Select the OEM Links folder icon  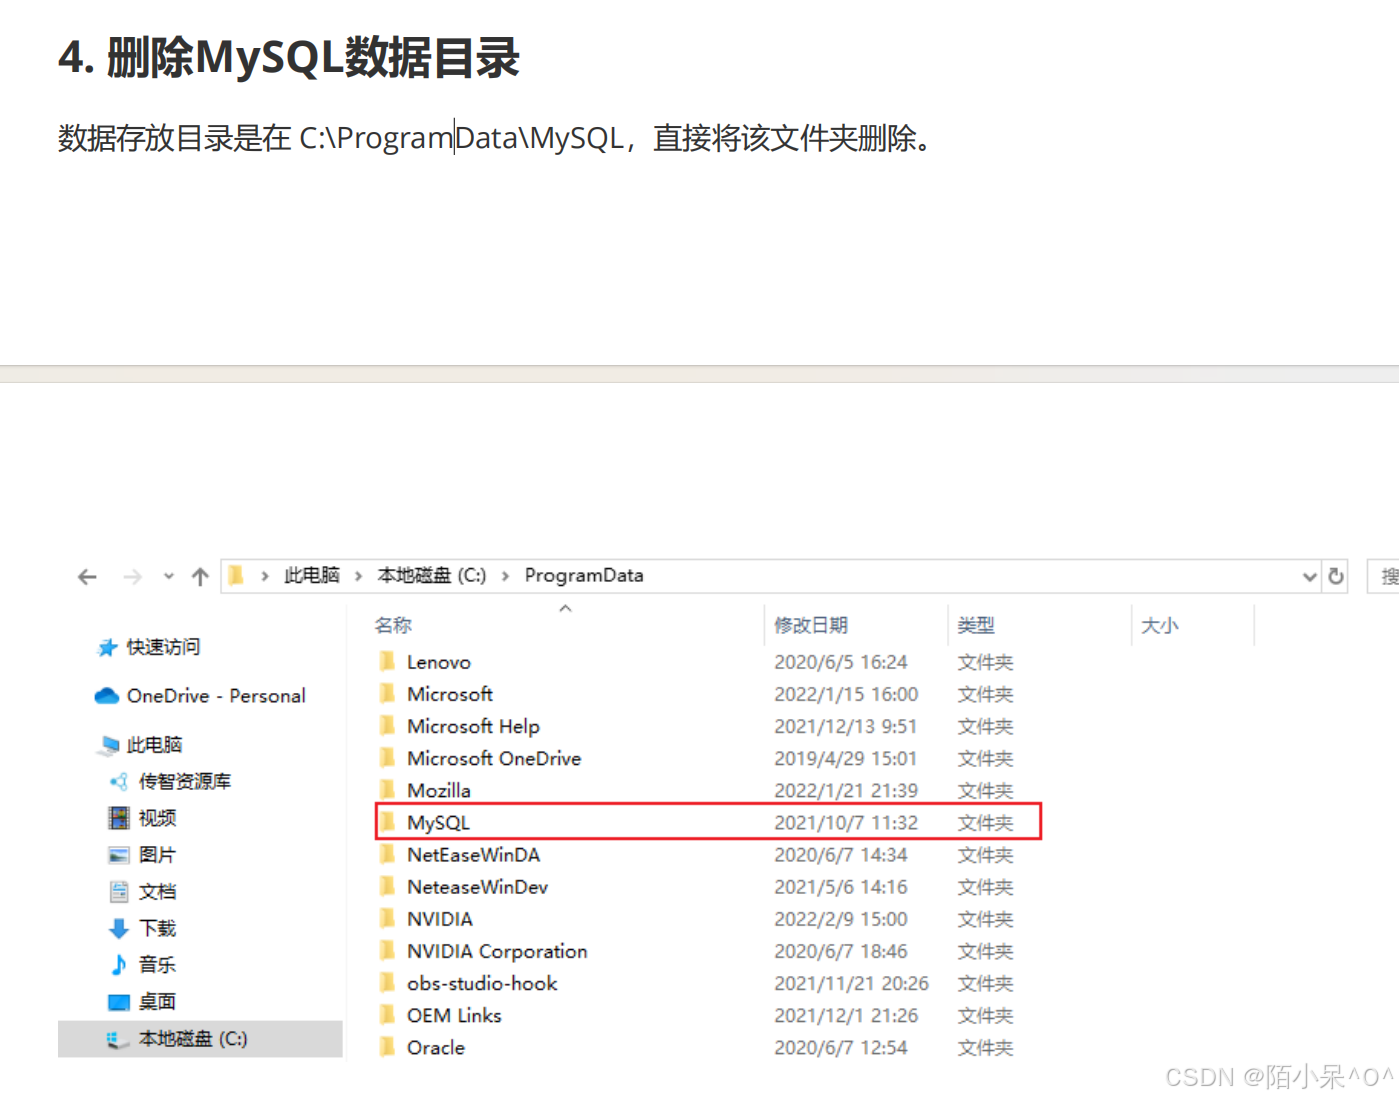[x=387, y=1015]
